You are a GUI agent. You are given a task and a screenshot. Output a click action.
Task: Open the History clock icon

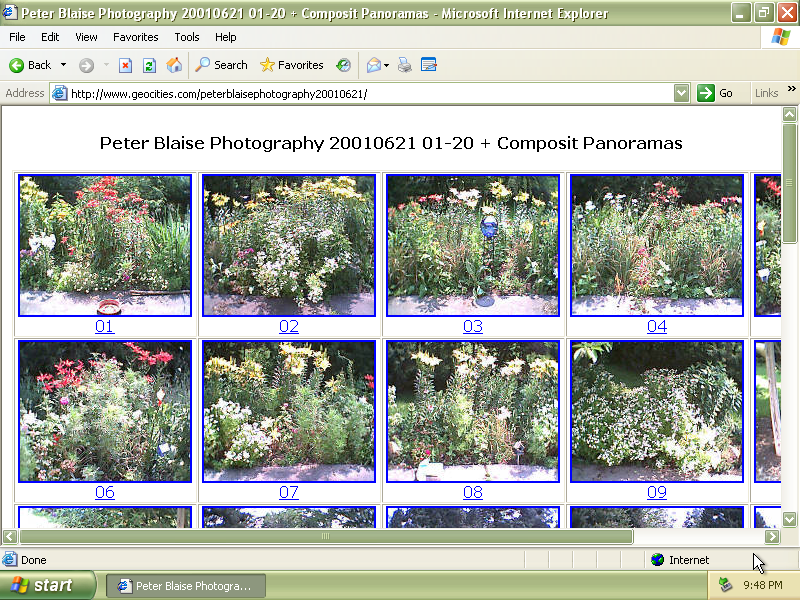point(343,65)
